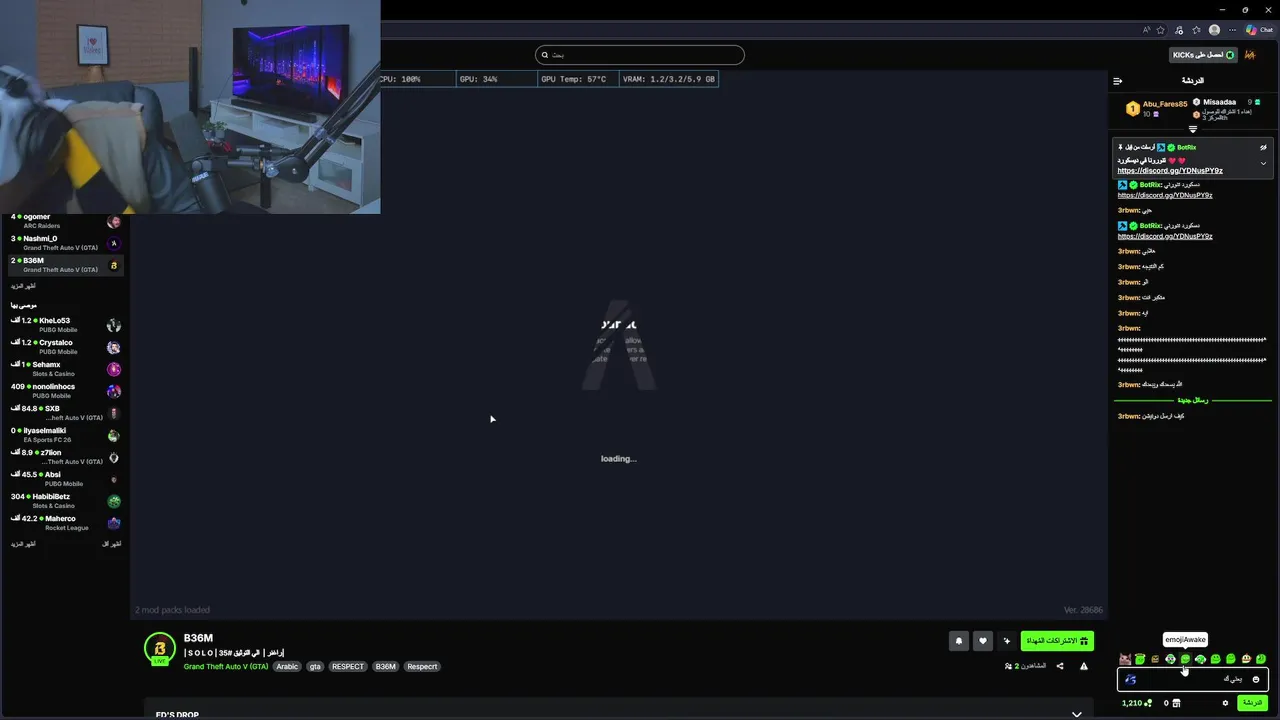1280x720 pixels.
Task: Click the report warning triangle icon
Action: (x=1084, y=666)
